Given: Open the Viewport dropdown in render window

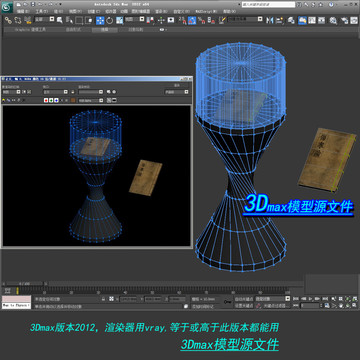Looking at the screenshot, I should coord(56,92).
